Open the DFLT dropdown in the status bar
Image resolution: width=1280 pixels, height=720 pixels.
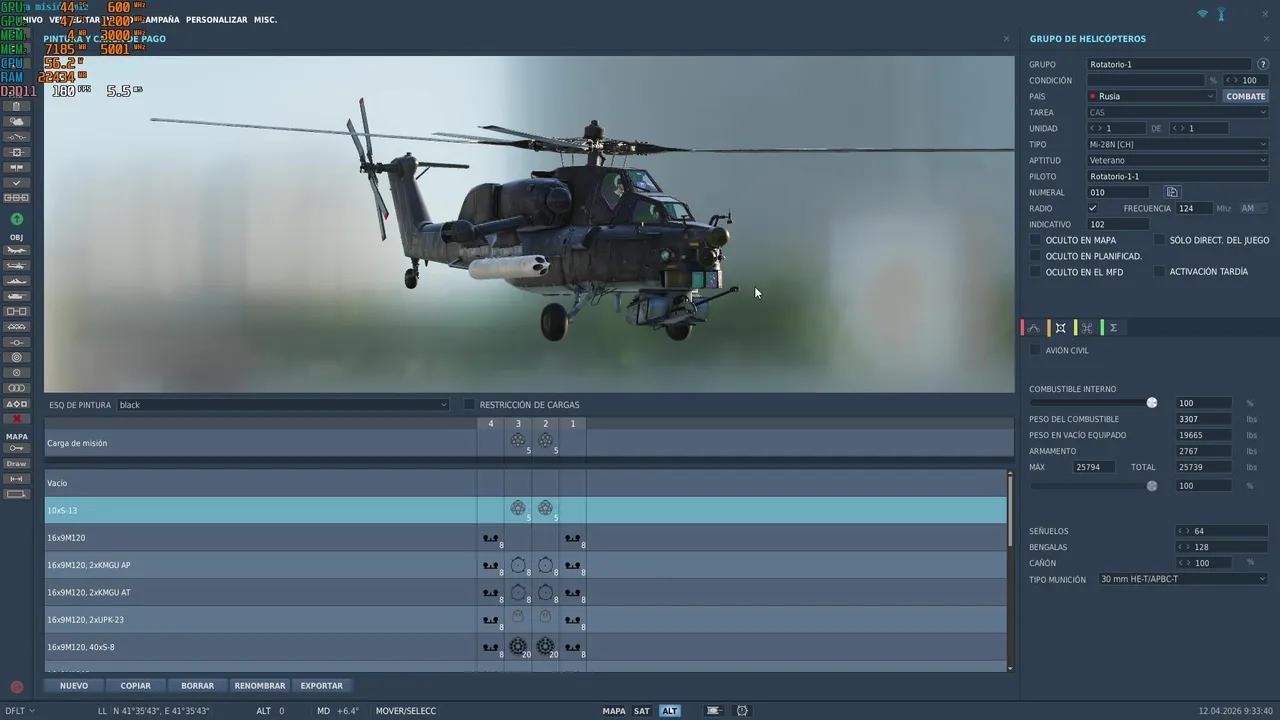coord(19,711)
